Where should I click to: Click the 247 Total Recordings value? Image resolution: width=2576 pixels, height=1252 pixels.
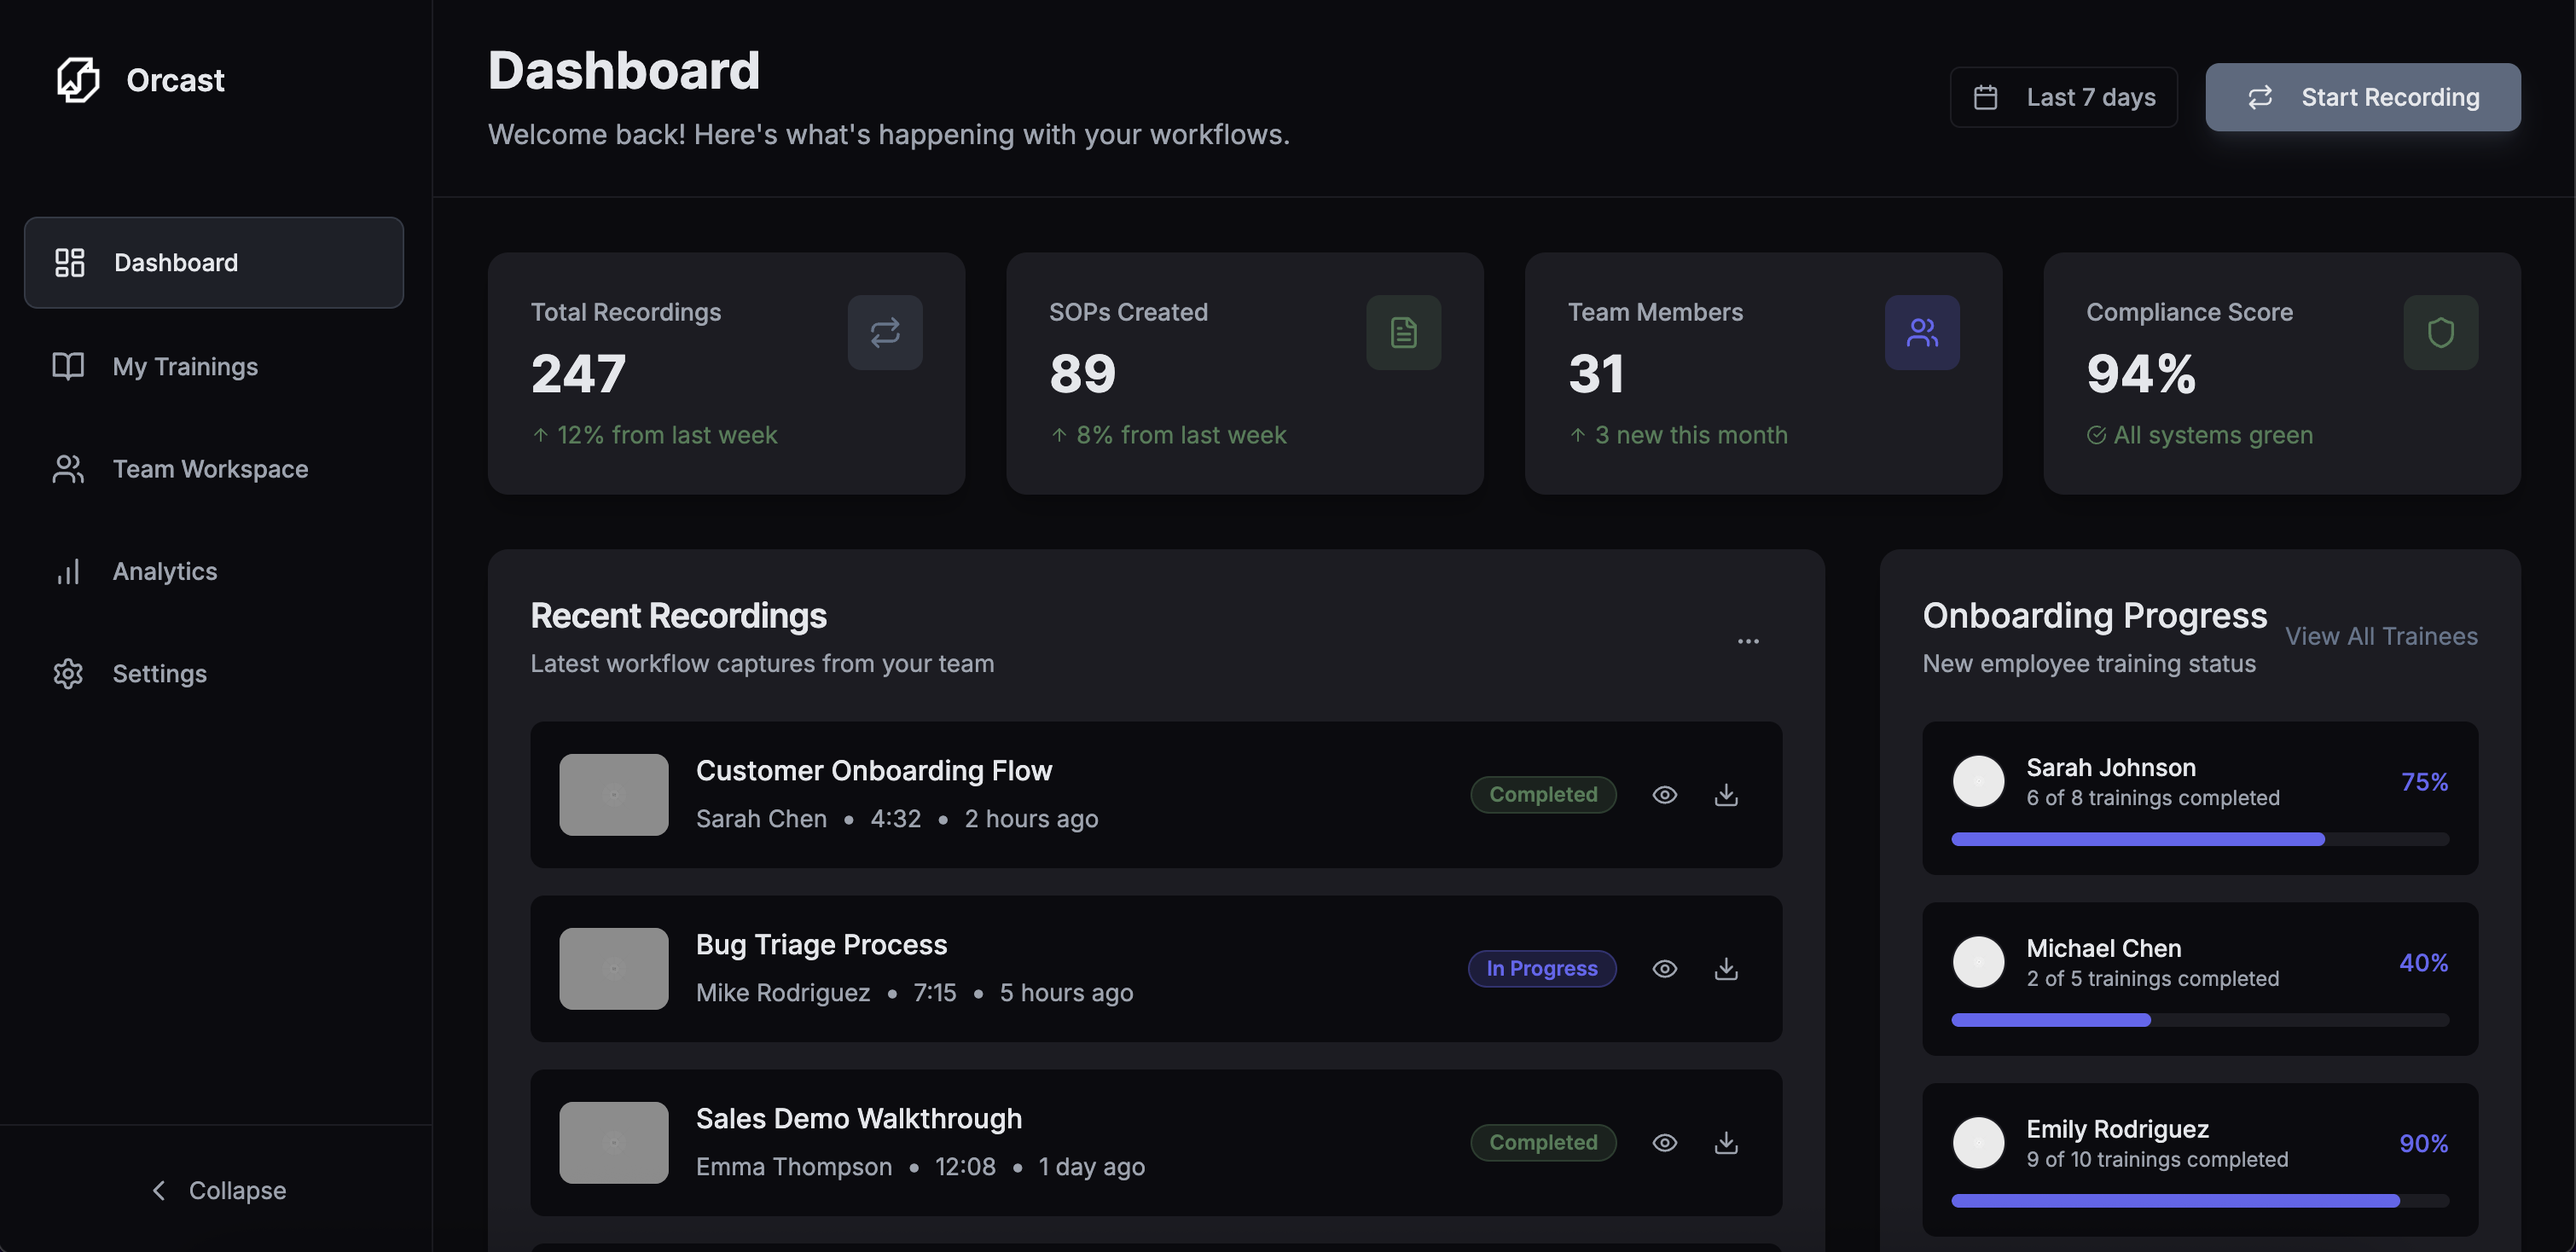point(578,373)
